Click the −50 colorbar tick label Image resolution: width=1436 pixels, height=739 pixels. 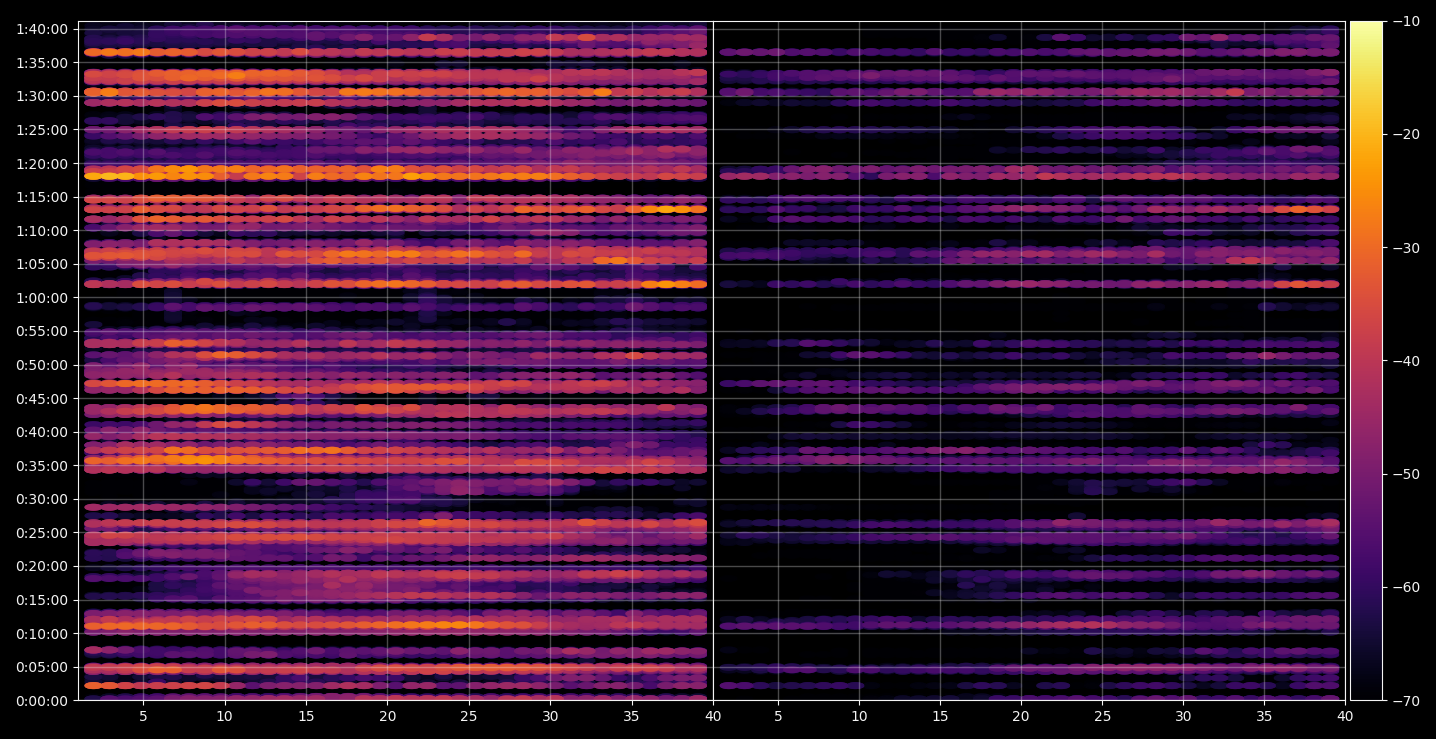click(x=1405, y=474)
